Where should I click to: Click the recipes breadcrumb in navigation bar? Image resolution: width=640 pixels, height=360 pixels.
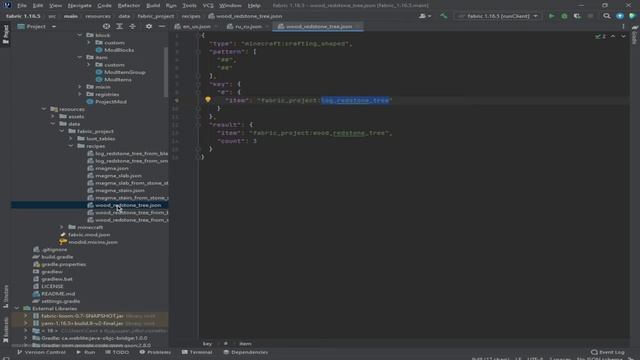(191, 16)
